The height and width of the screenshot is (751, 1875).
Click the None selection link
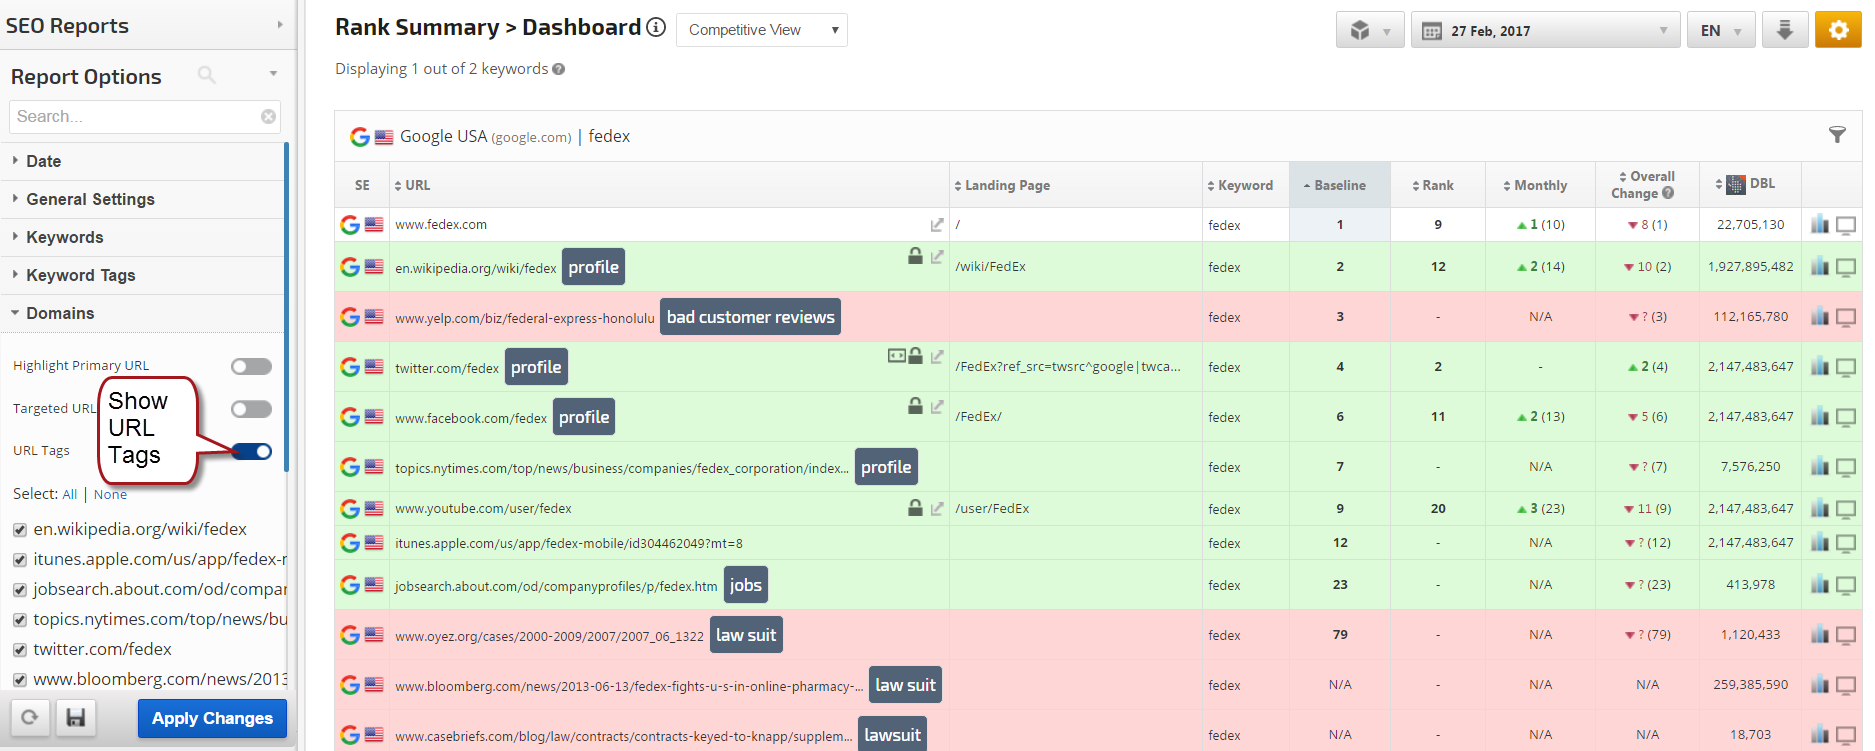pyautogui.click(x=110, y=494)
